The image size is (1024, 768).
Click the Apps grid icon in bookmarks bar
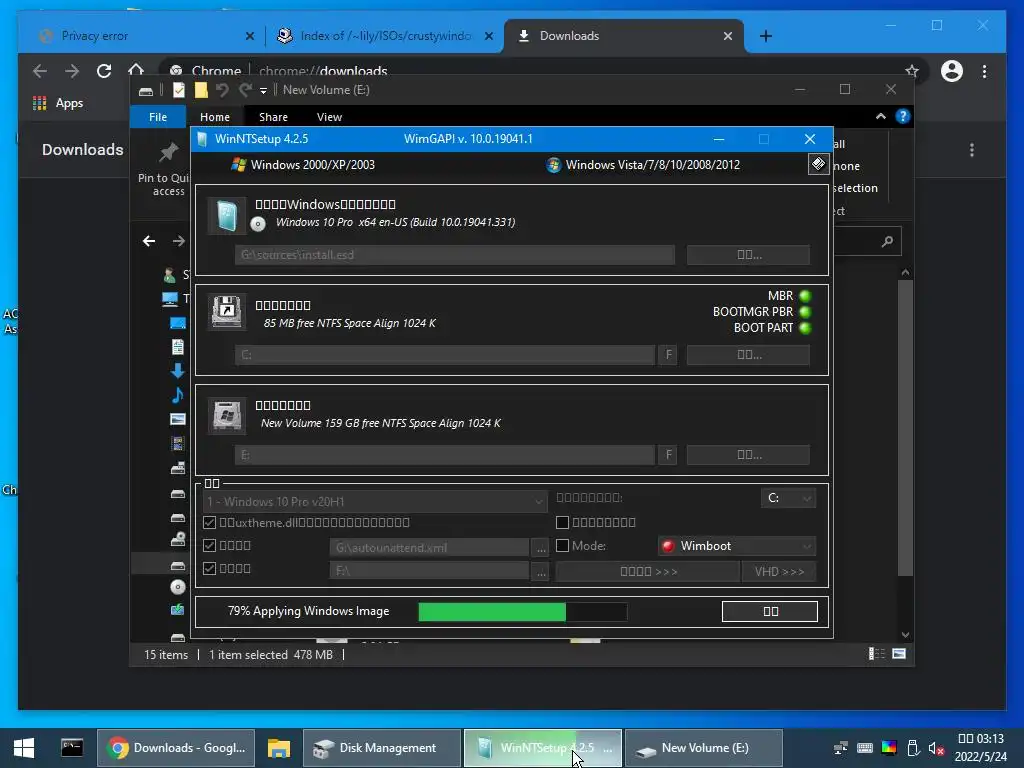pos(40,103)
